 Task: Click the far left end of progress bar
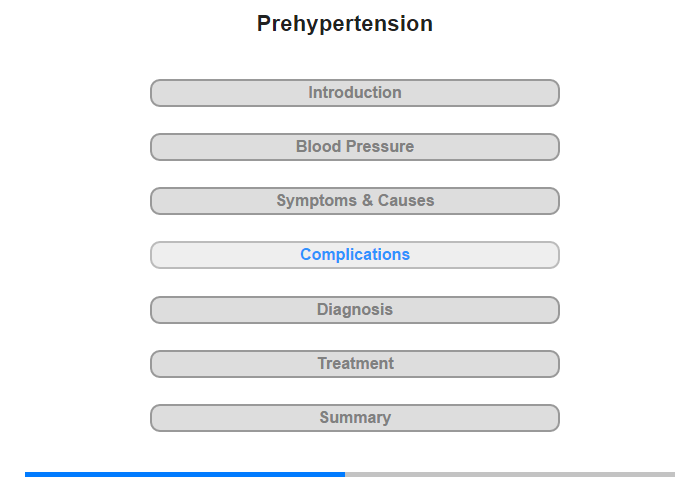point(28,474)
